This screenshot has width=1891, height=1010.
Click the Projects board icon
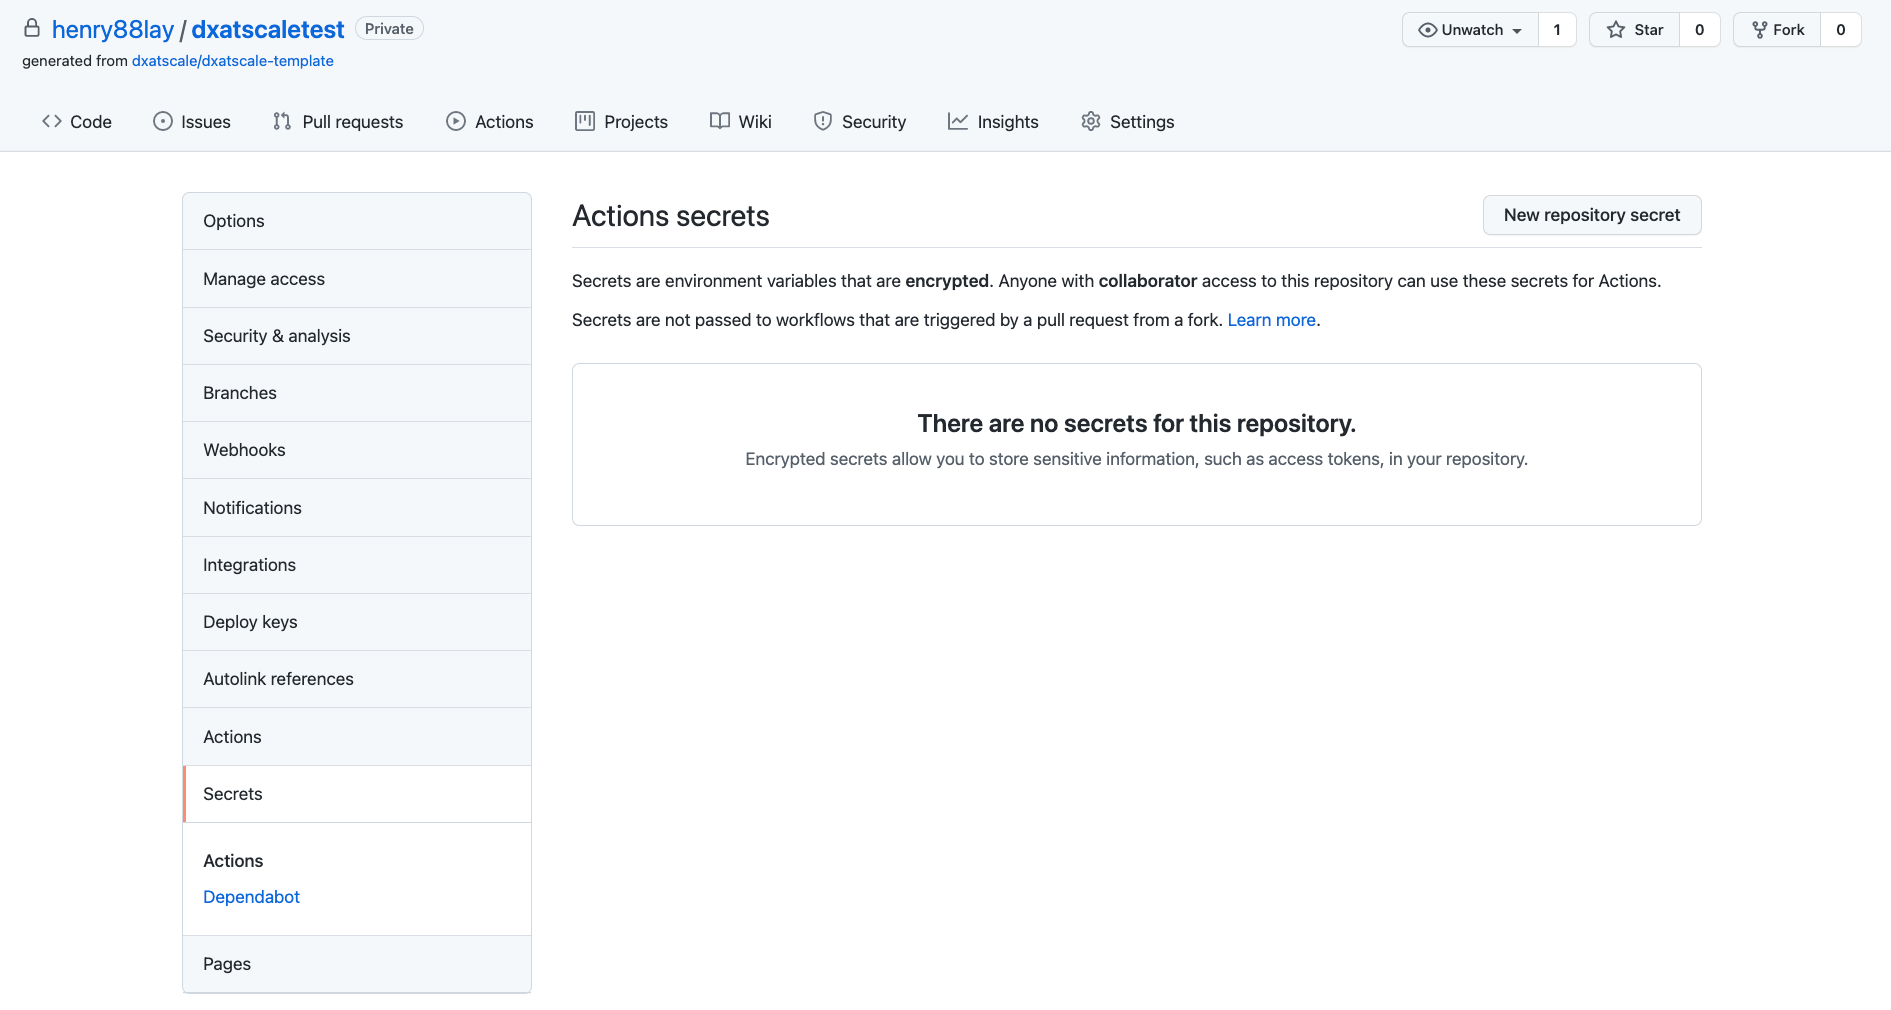click(585, 121)
